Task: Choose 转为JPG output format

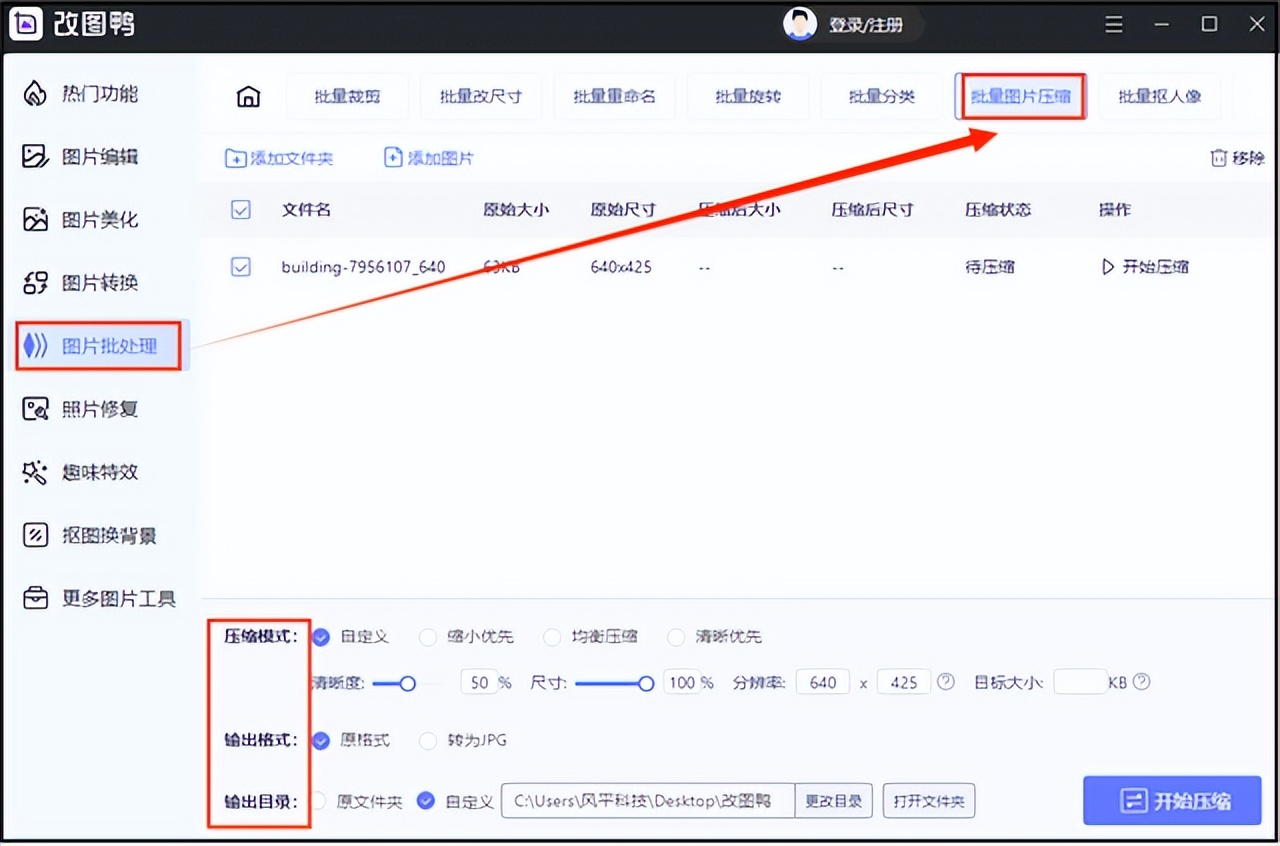Action: 428,741
